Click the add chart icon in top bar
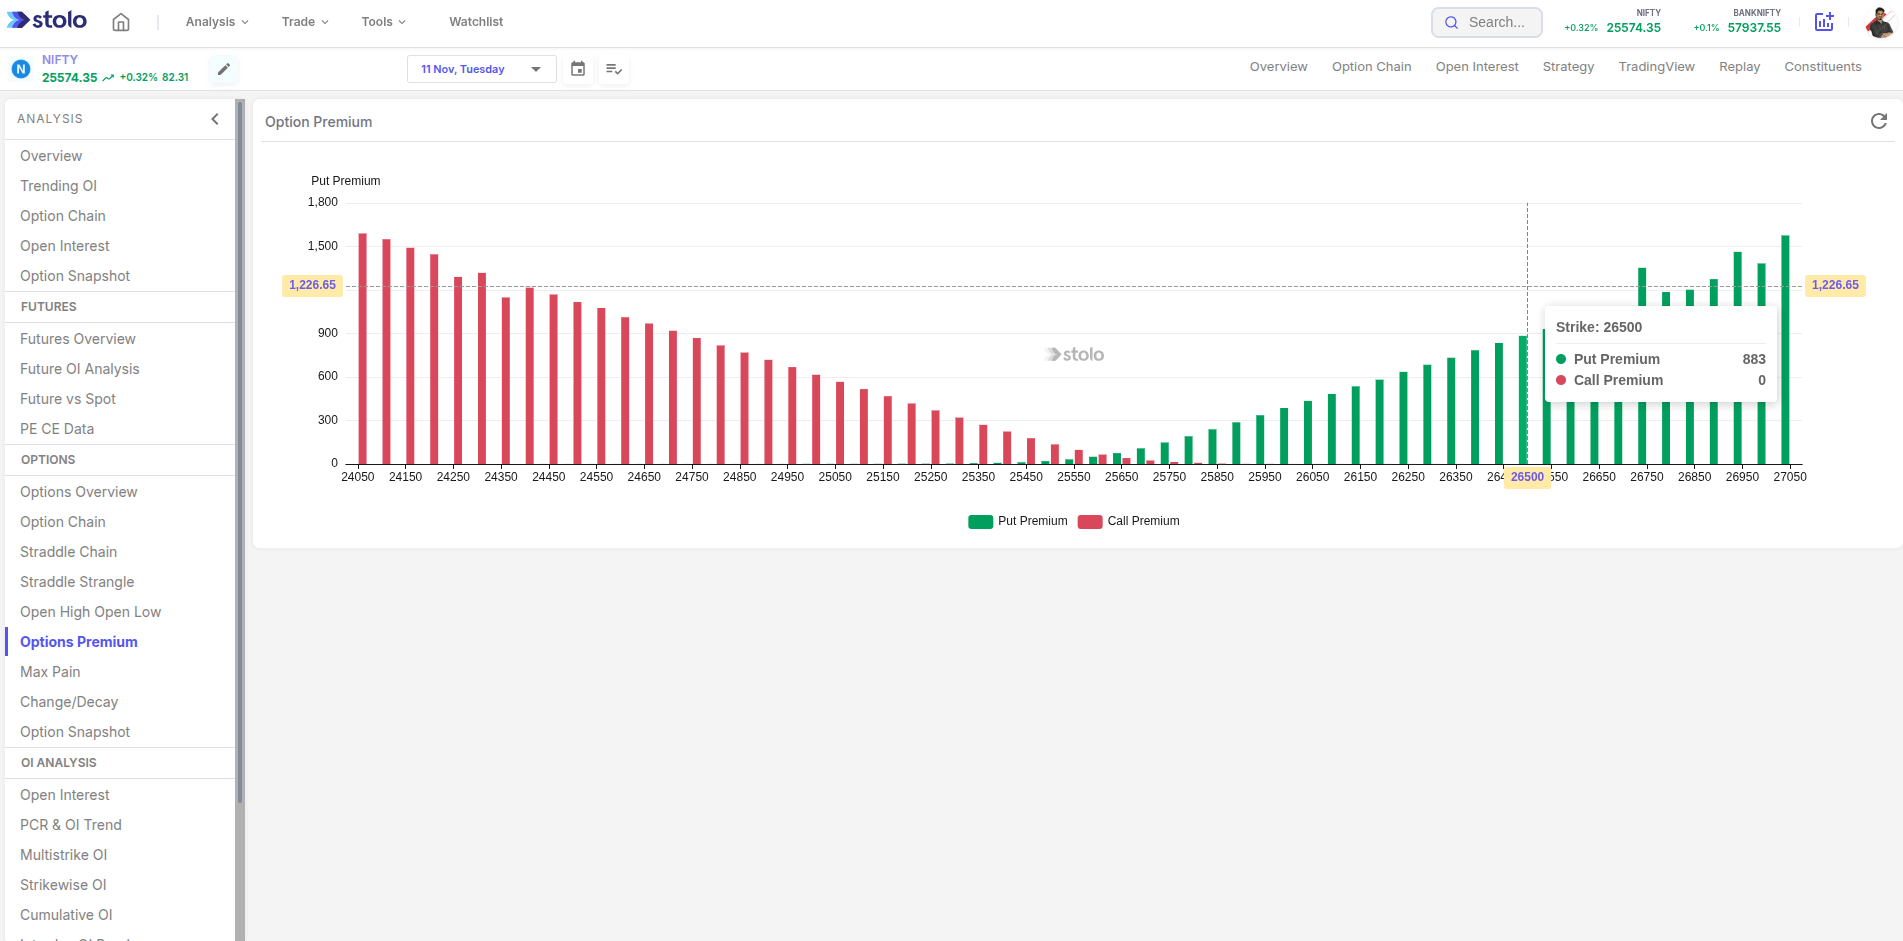Viewport: 1903px width, 941px height. coord(1824,21)
